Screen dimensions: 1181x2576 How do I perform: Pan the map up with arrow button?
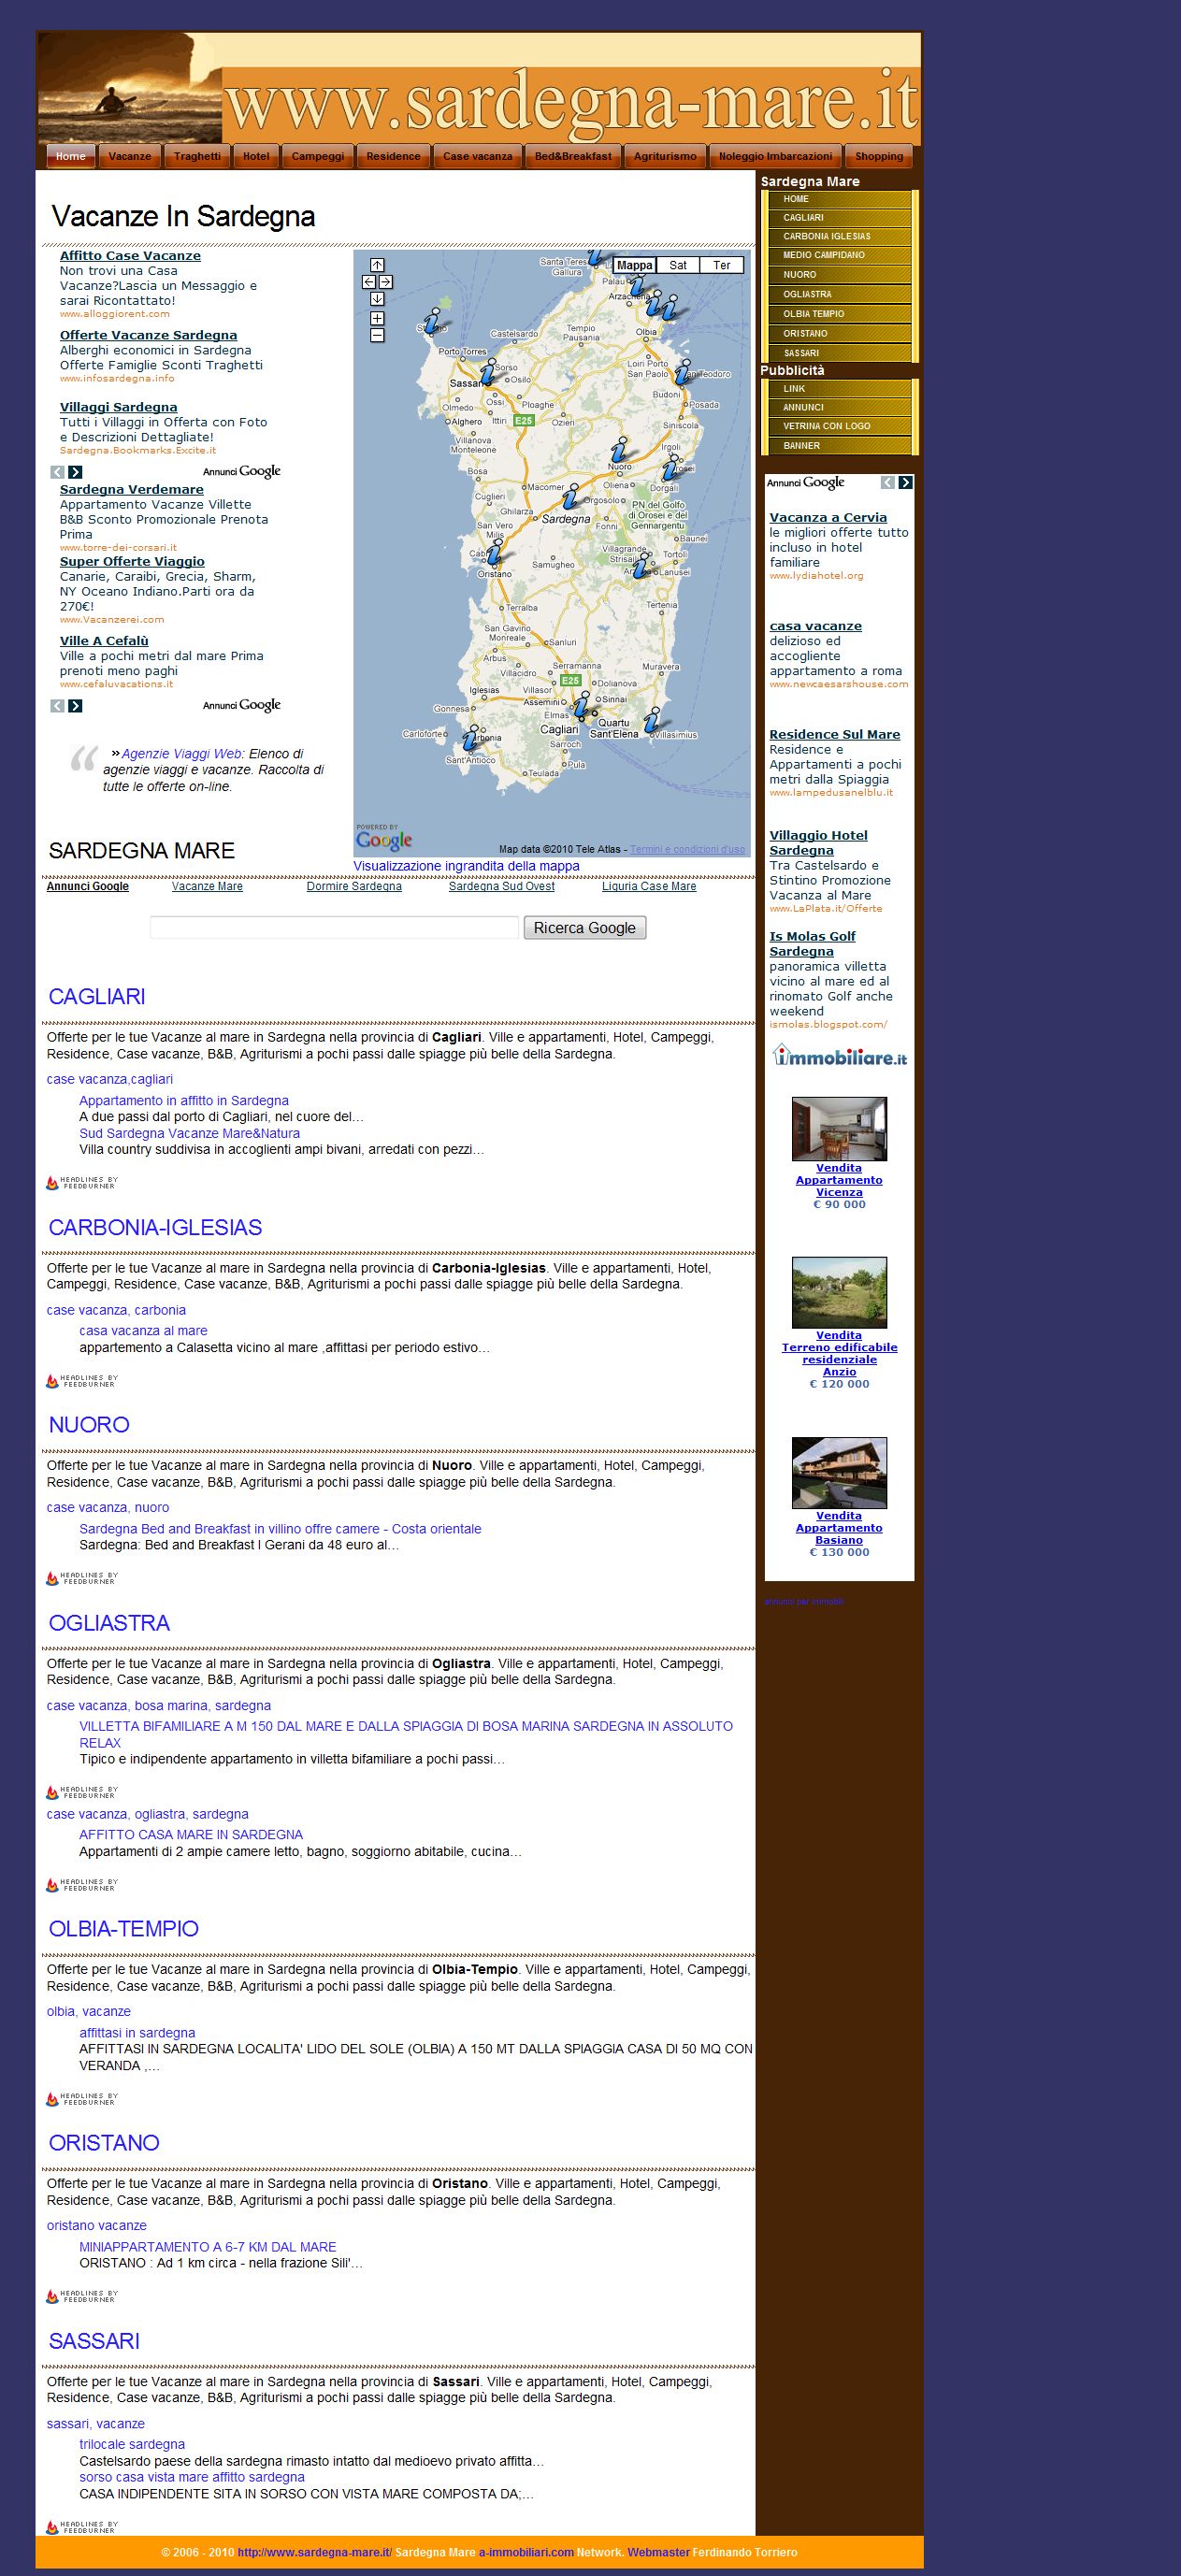point(377,265)
